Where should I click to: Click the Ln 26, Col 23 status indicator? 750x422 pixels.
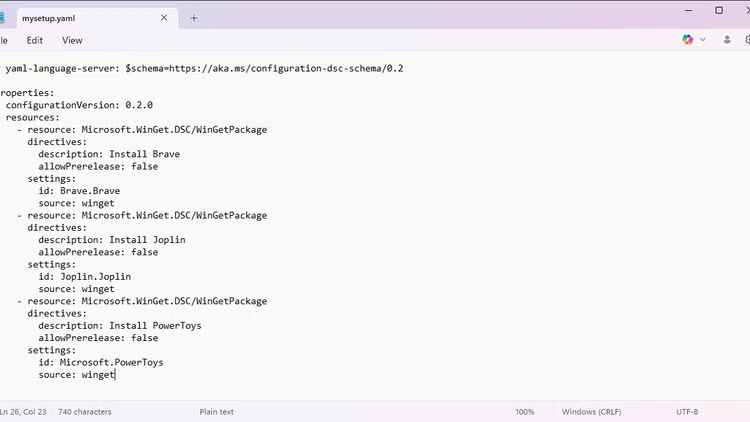23,411
